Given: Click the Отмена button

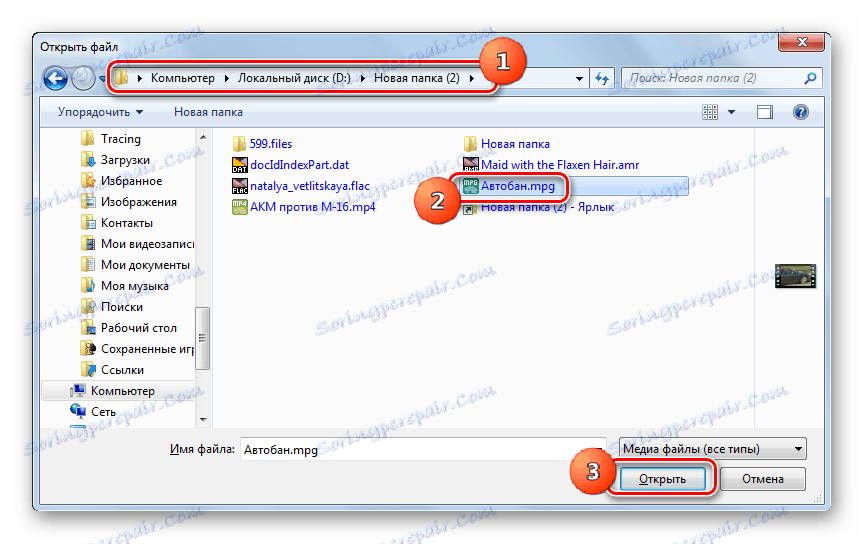Looking at the screenshot, I should coord(763,479).
